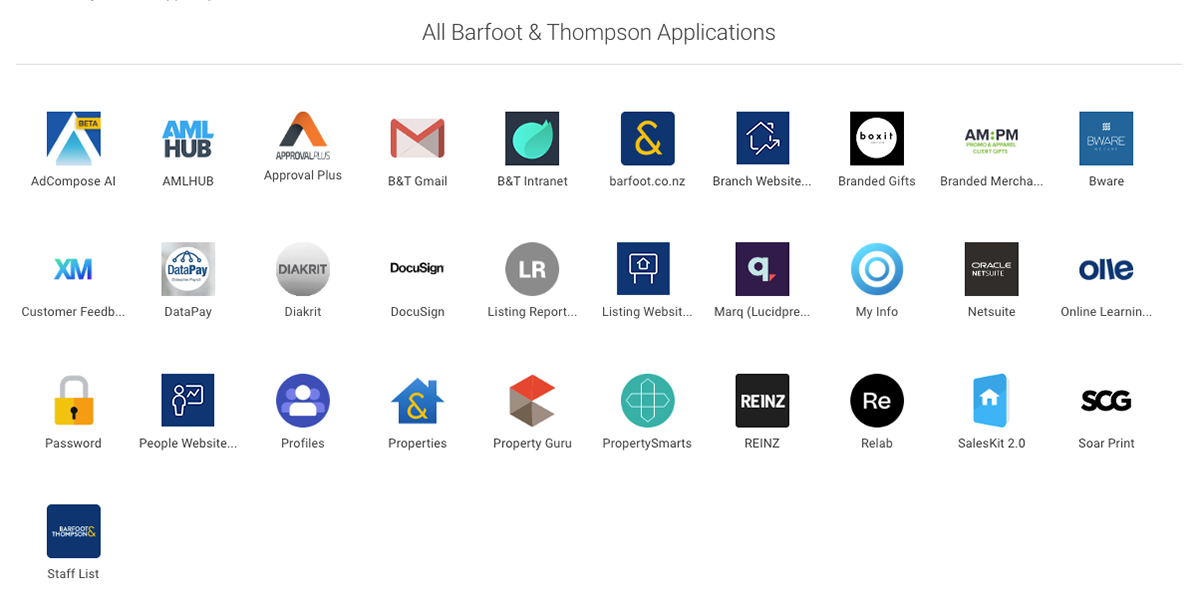
Task: Launch Oracle Netsuite
Action: pyautogui.click(x=991, y=269)
